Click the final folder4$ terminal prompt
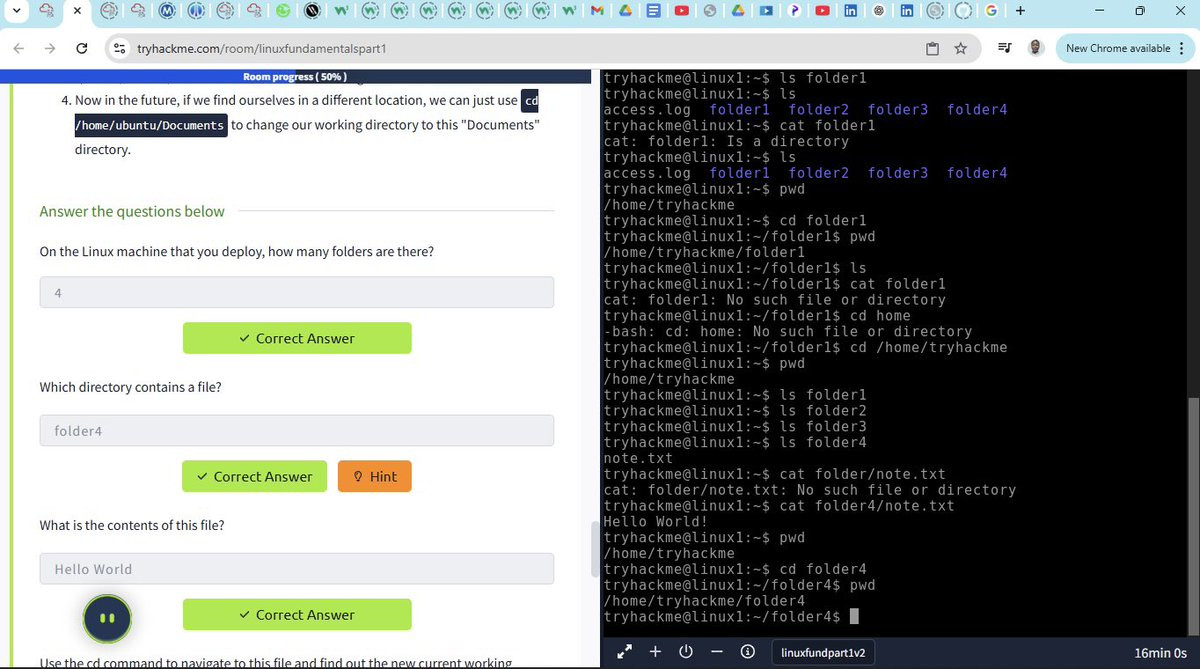This screenshot has height=669, width=1200. point(722,616)
